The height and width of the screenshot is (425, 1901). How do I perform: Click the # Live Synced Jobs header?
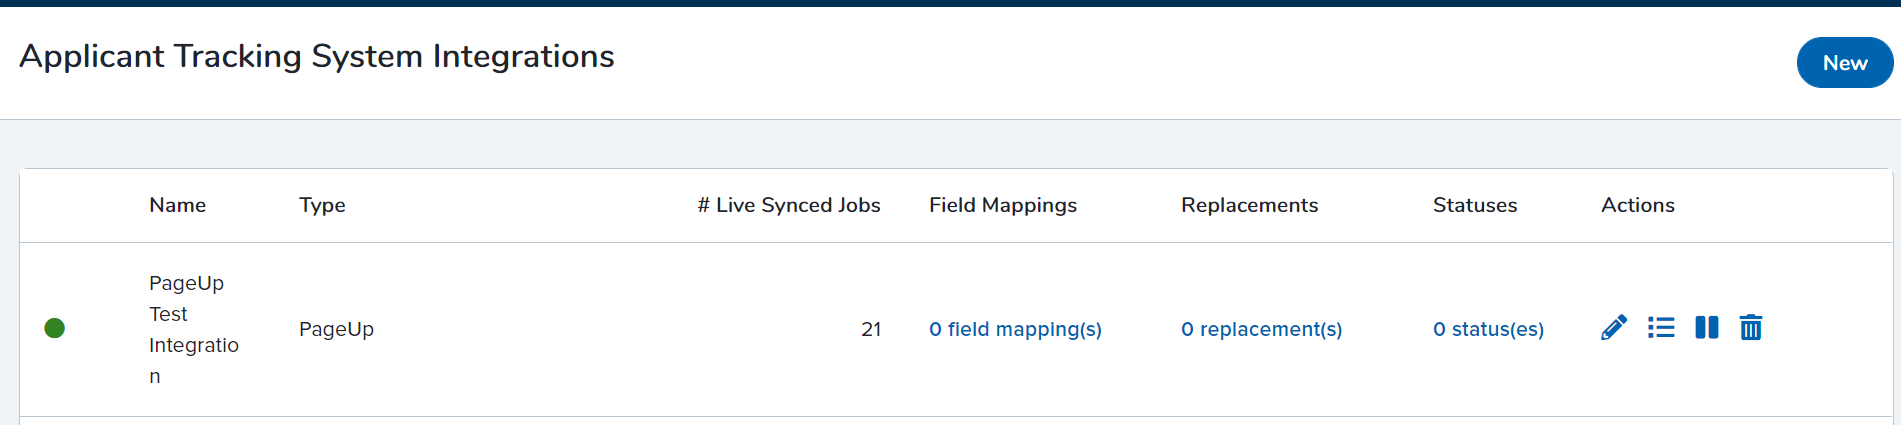(789, 205)
